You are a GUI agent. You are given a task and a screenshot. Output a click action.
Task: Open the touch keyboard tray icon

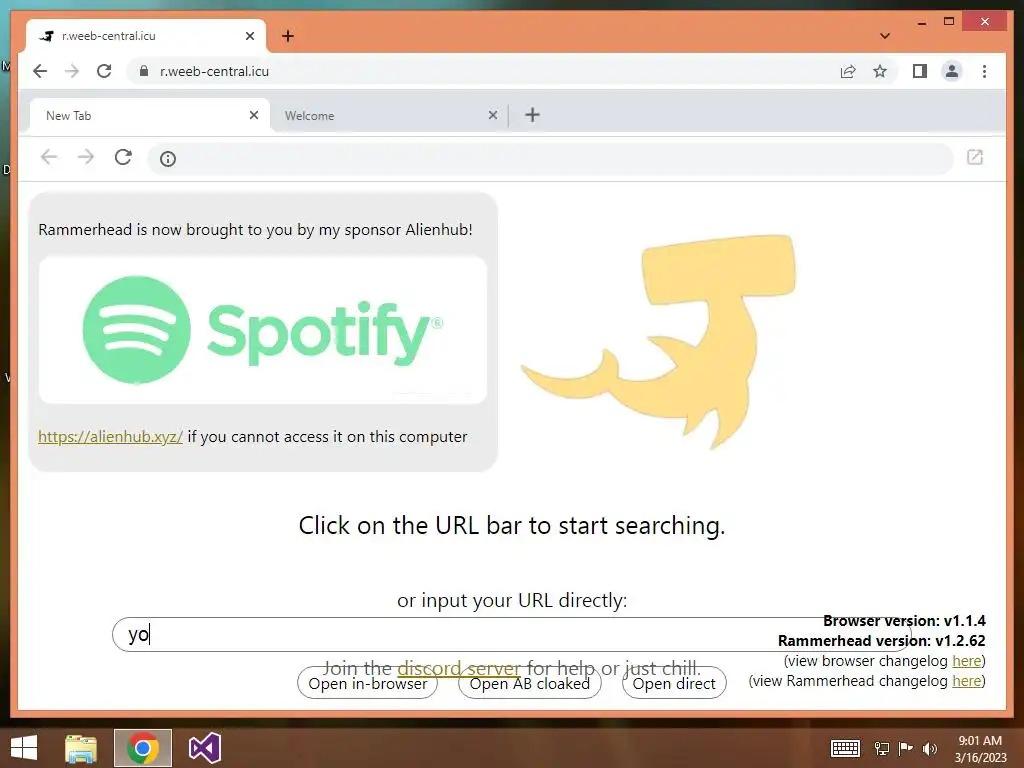pos(845,748)
